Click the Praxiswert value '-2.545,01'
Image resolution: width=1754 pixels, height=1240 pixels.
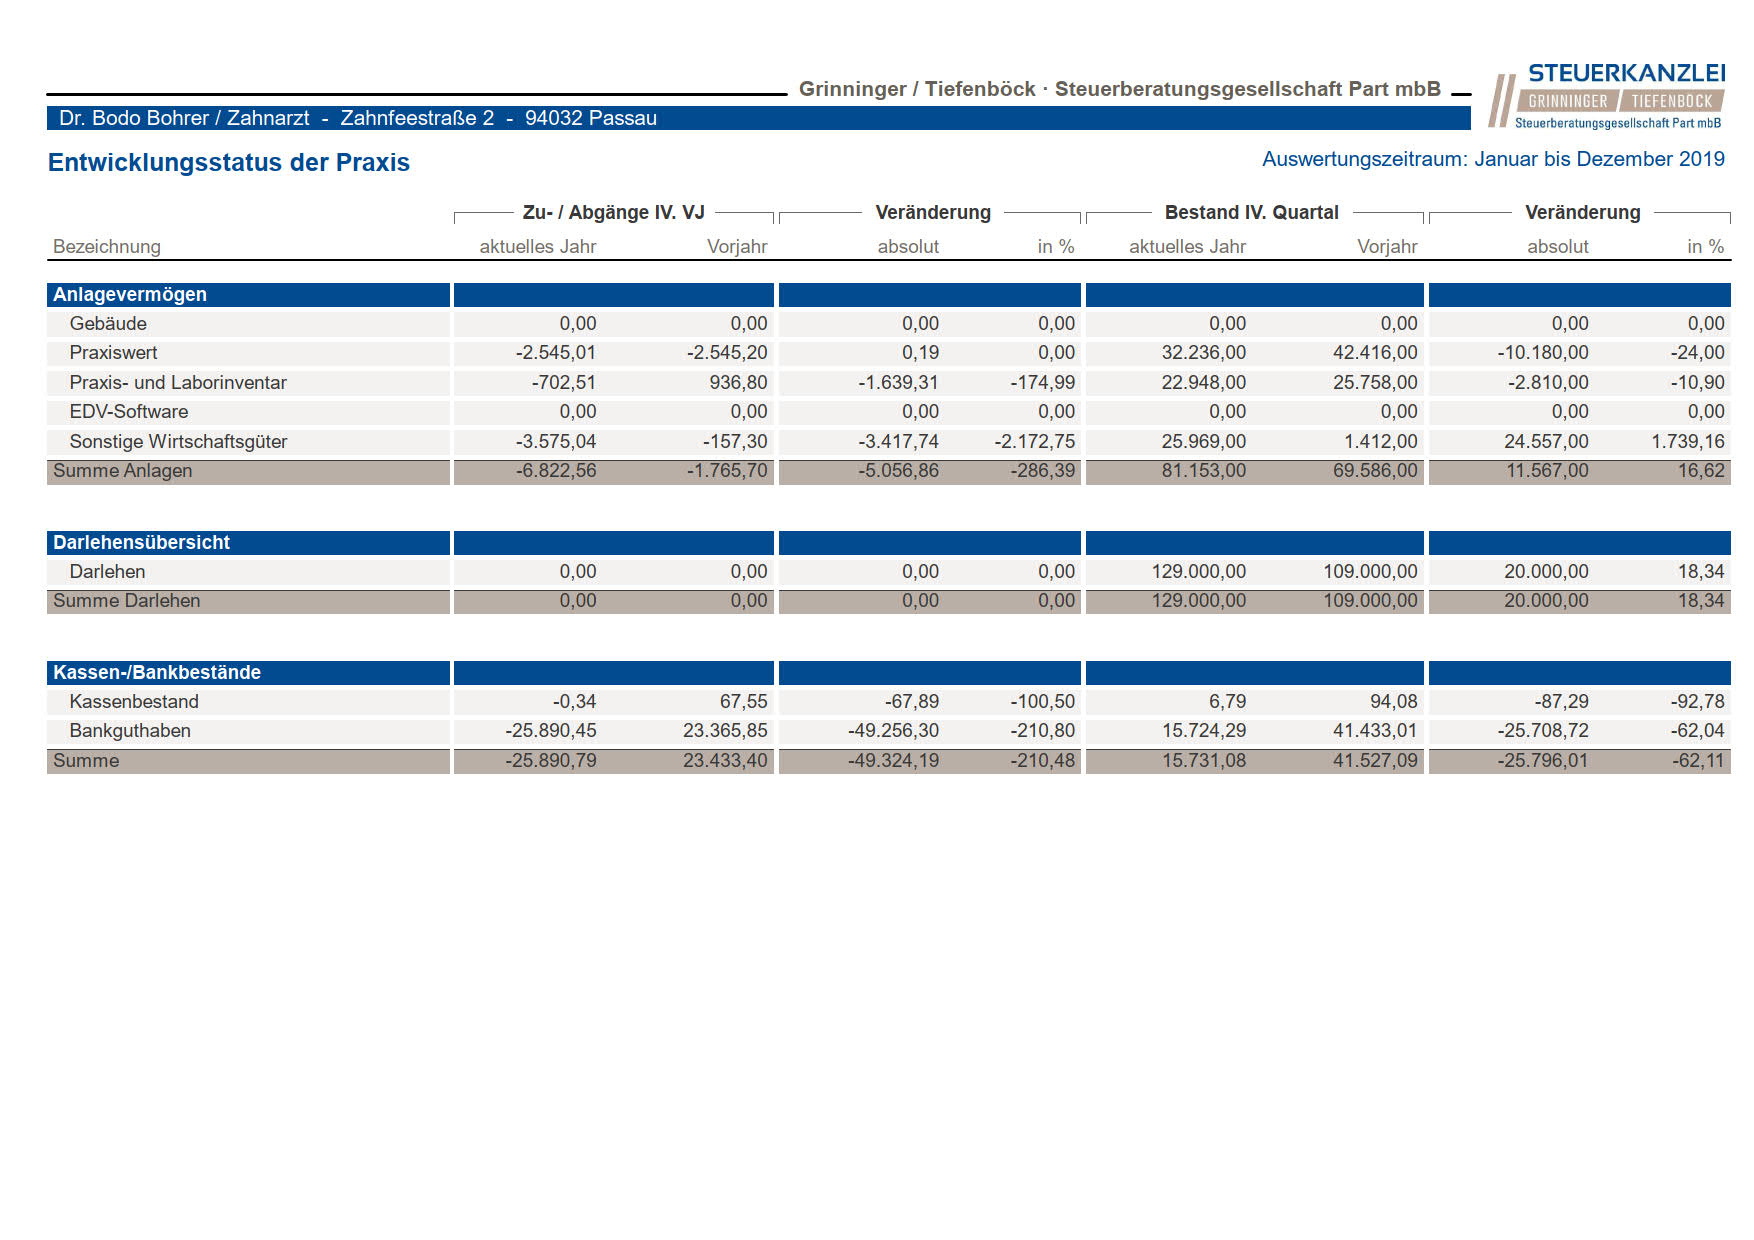(556, 353)
